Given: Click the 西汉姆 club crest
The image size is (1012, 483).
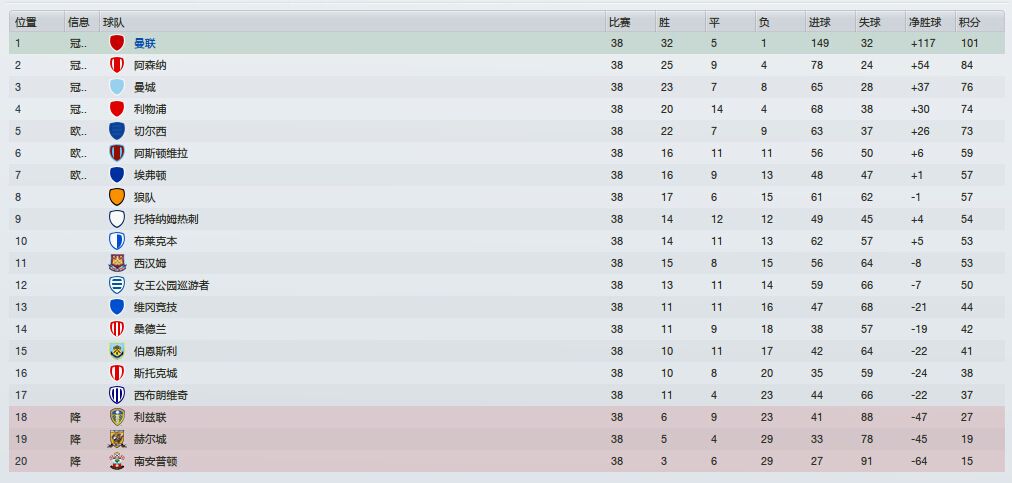Looking at the screenshot, I should pos(117,263).
